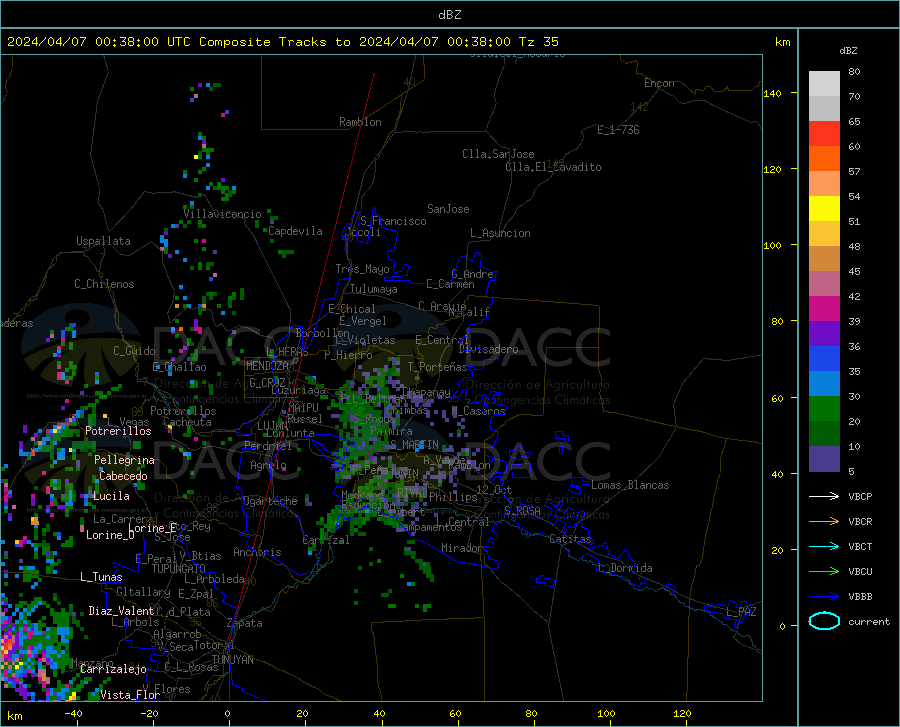
Task: Click the light blue 35 dBZ swatch
Action: point(824,384)
